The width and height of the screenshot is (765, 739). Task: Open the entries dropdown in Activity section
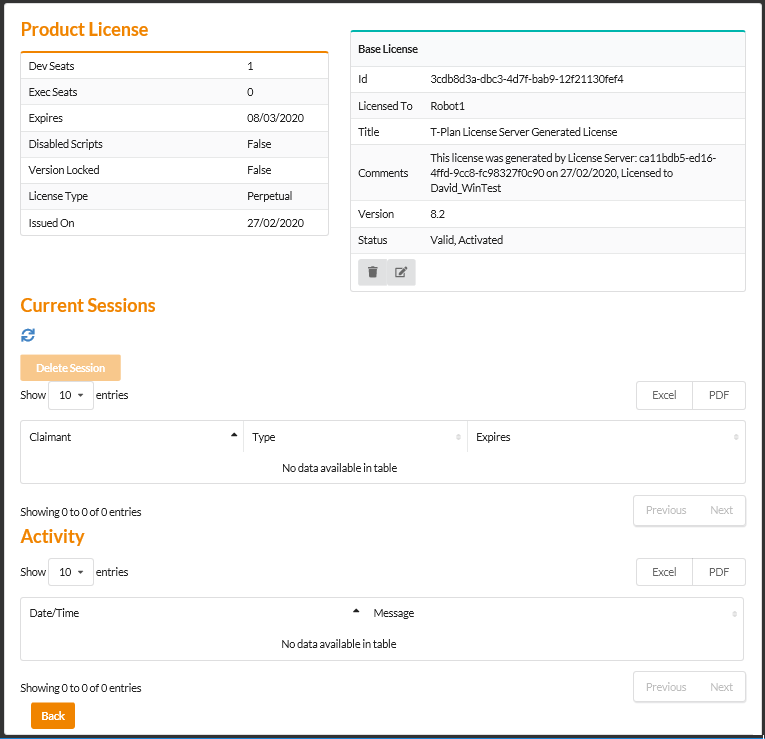pyautogui.click(x=70, y=572)
